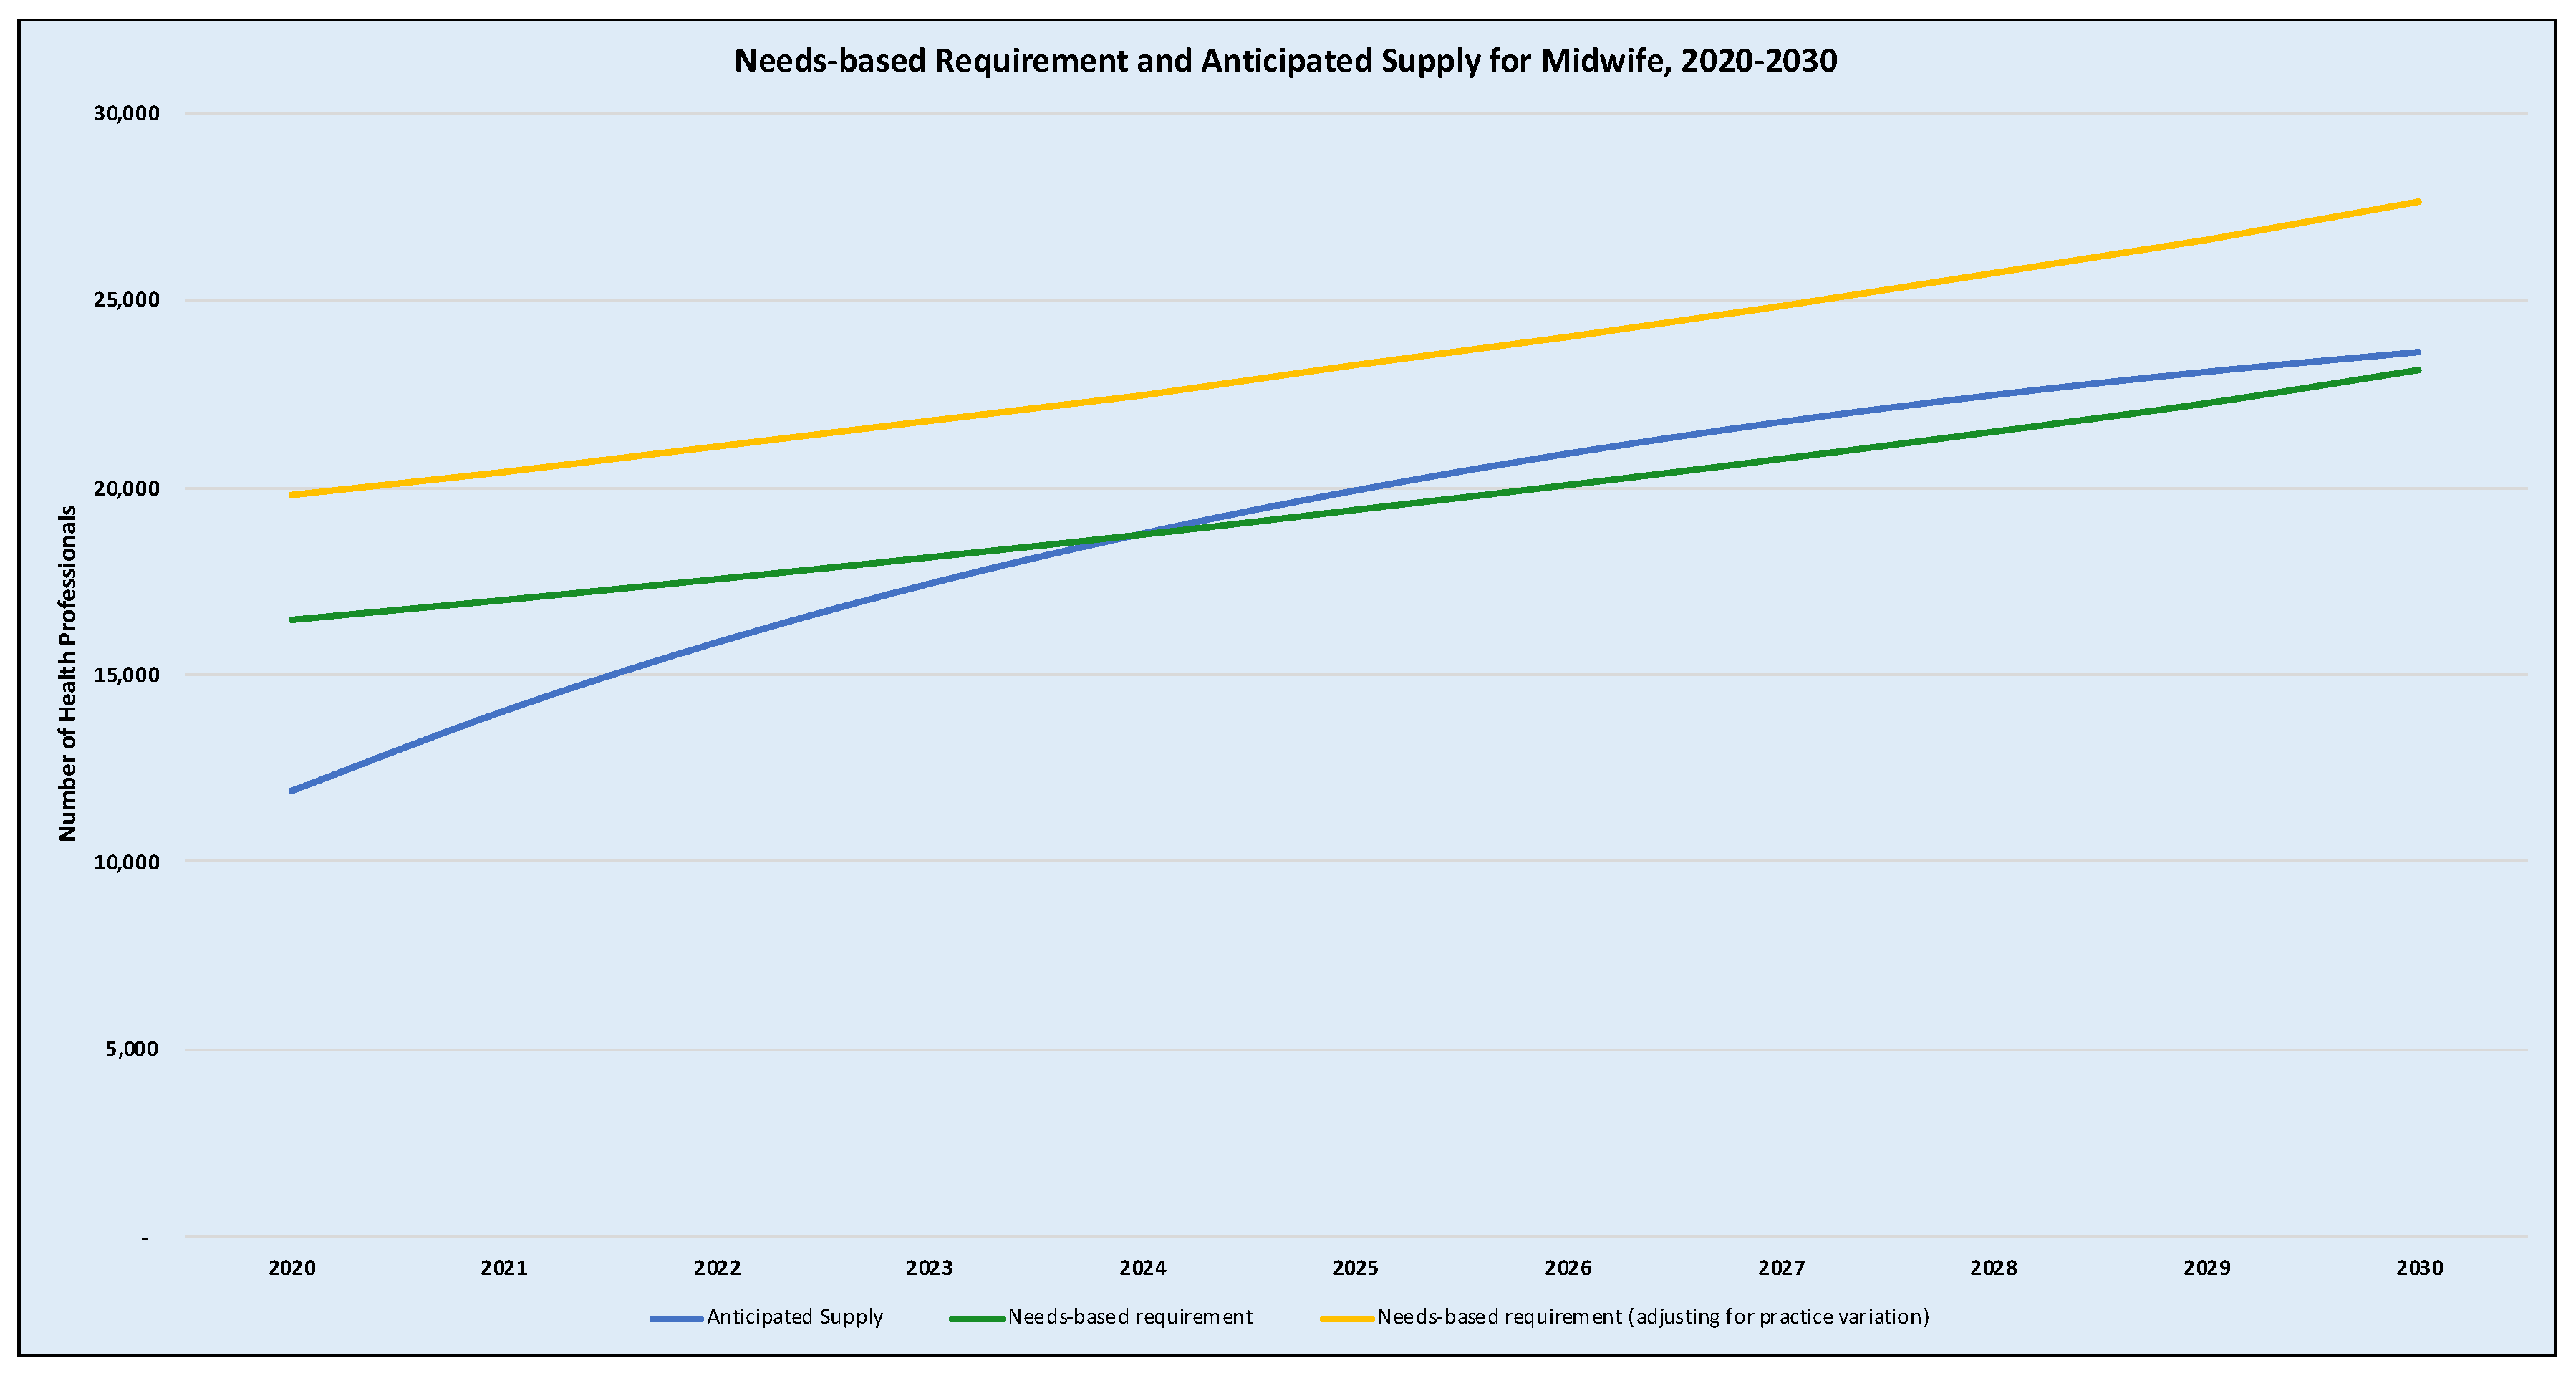Click the 2022 x-axis label
This screenshot has width=2576, height=1378.
point(717,1268)
